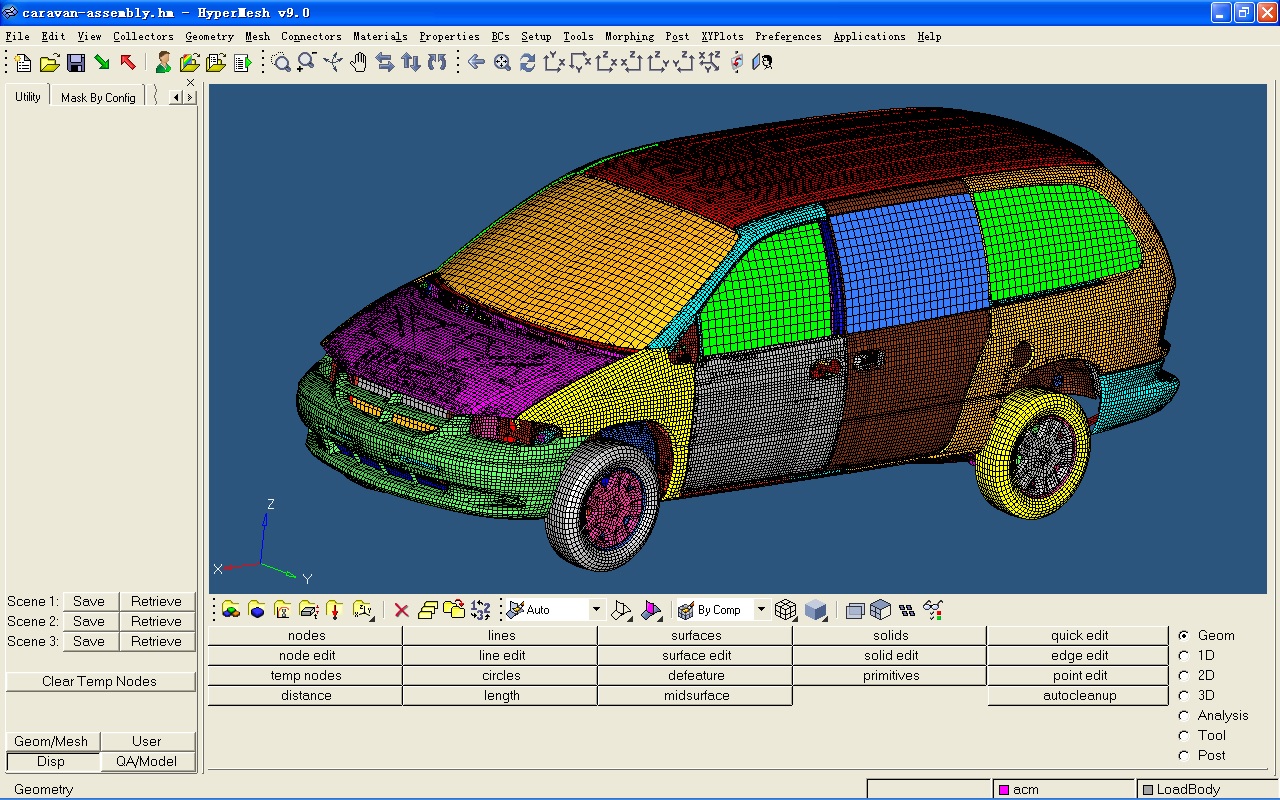
Task: Expand the By Comp color mode dropdown
Action: tap(761, 610)
